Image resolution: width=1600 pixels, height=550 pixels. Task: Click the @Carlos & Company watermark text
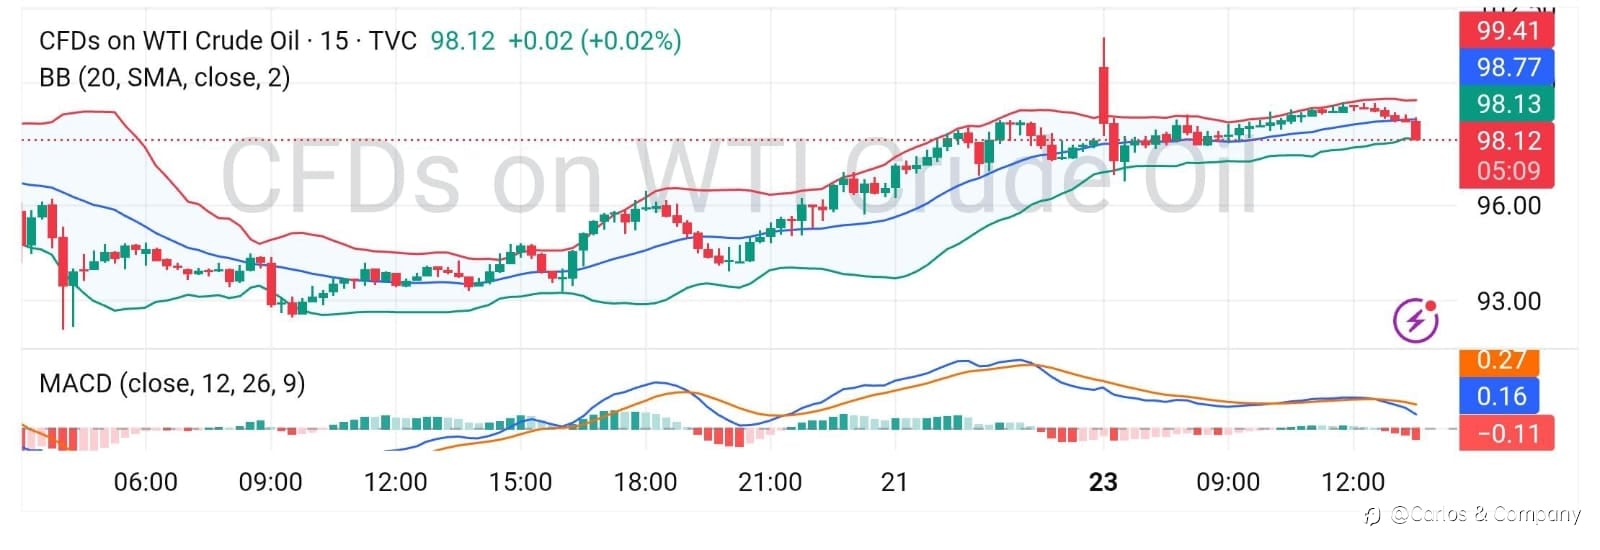(1485, 515)
